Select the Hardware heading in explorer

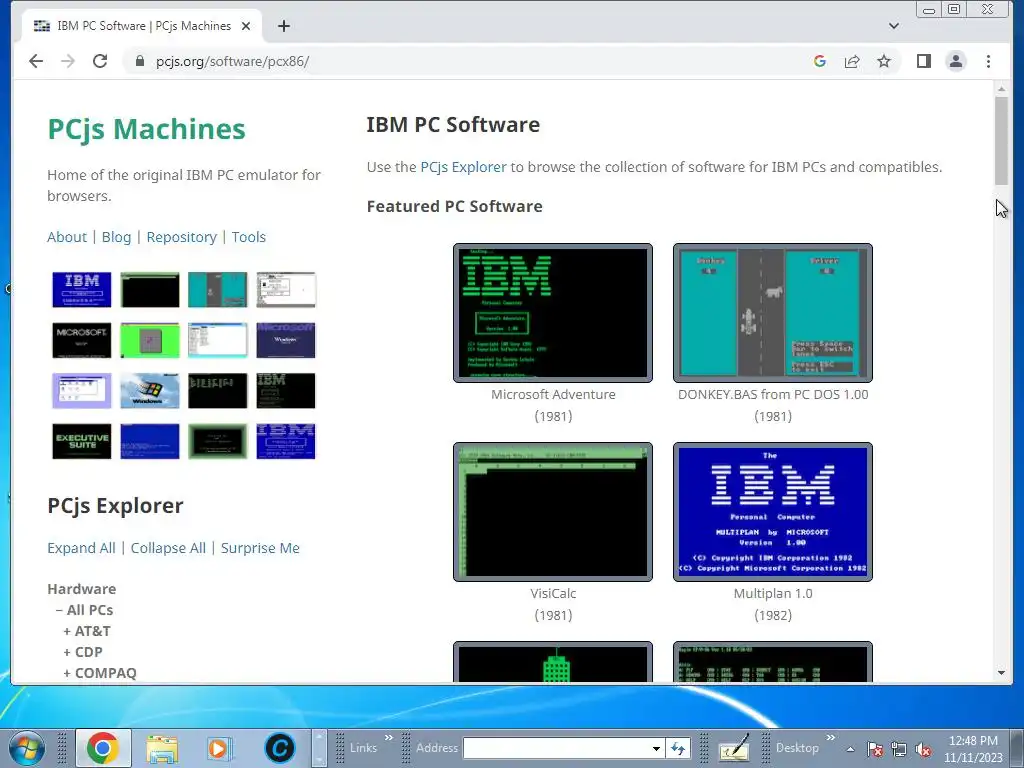click(82, 588)
